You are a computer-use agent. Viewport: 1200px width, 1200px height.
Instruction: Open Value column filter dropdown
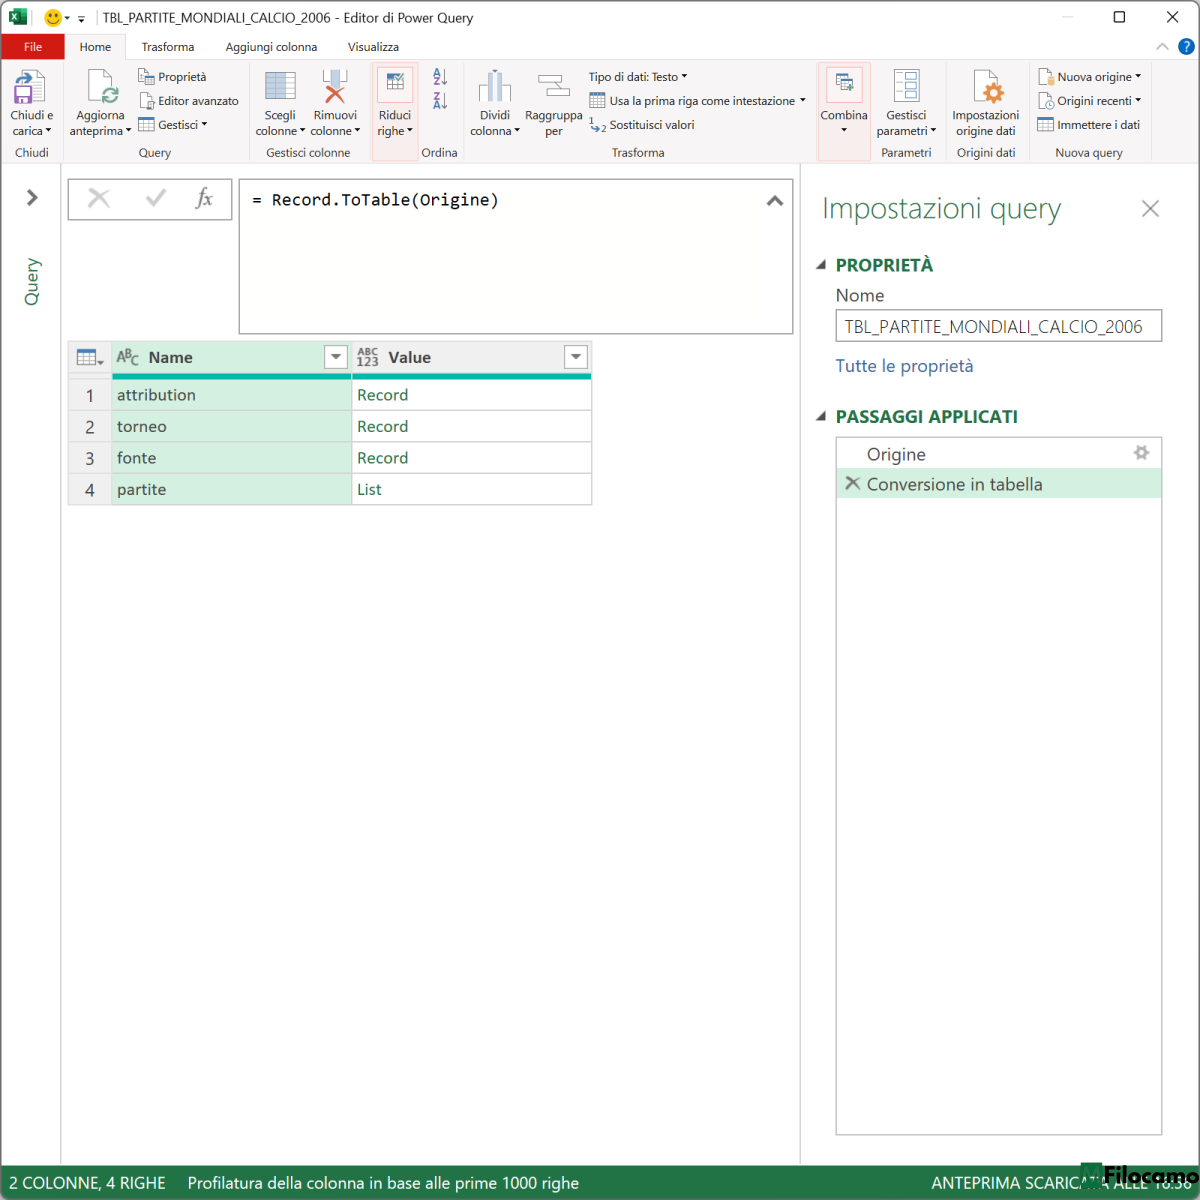click(576, 357)
